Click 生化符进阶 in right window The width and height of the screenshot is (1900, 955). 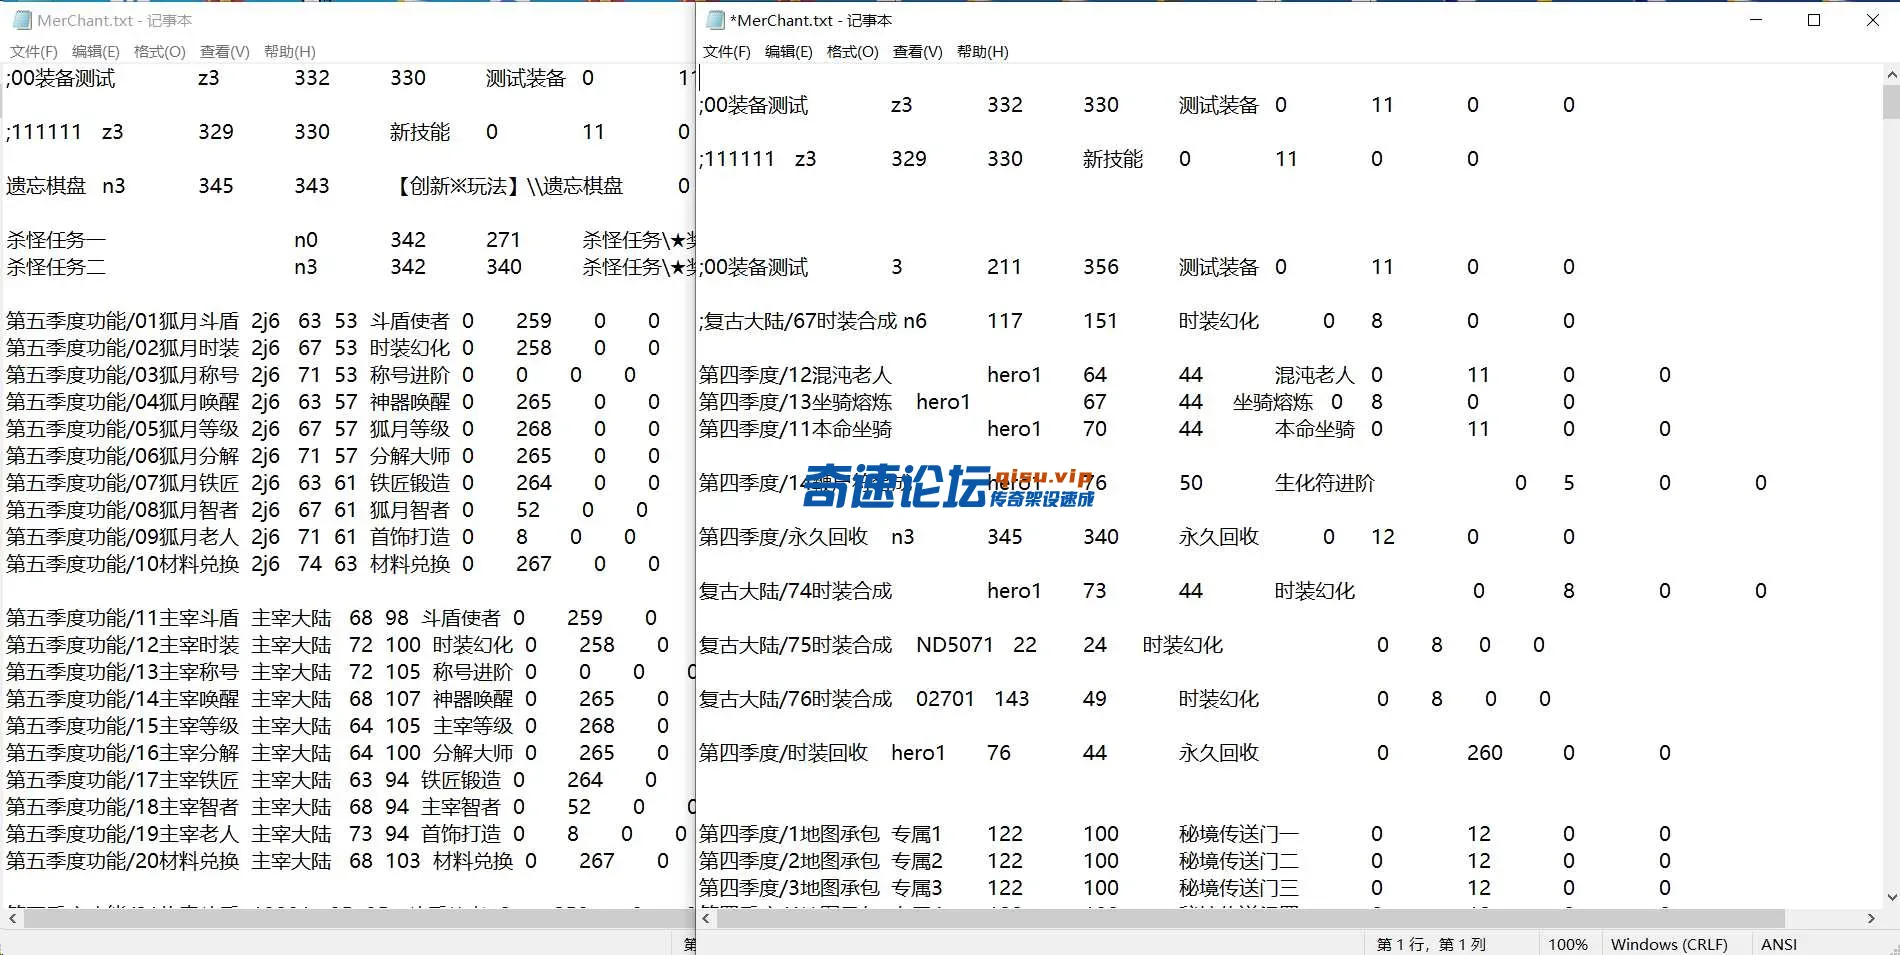point(1325,483)
